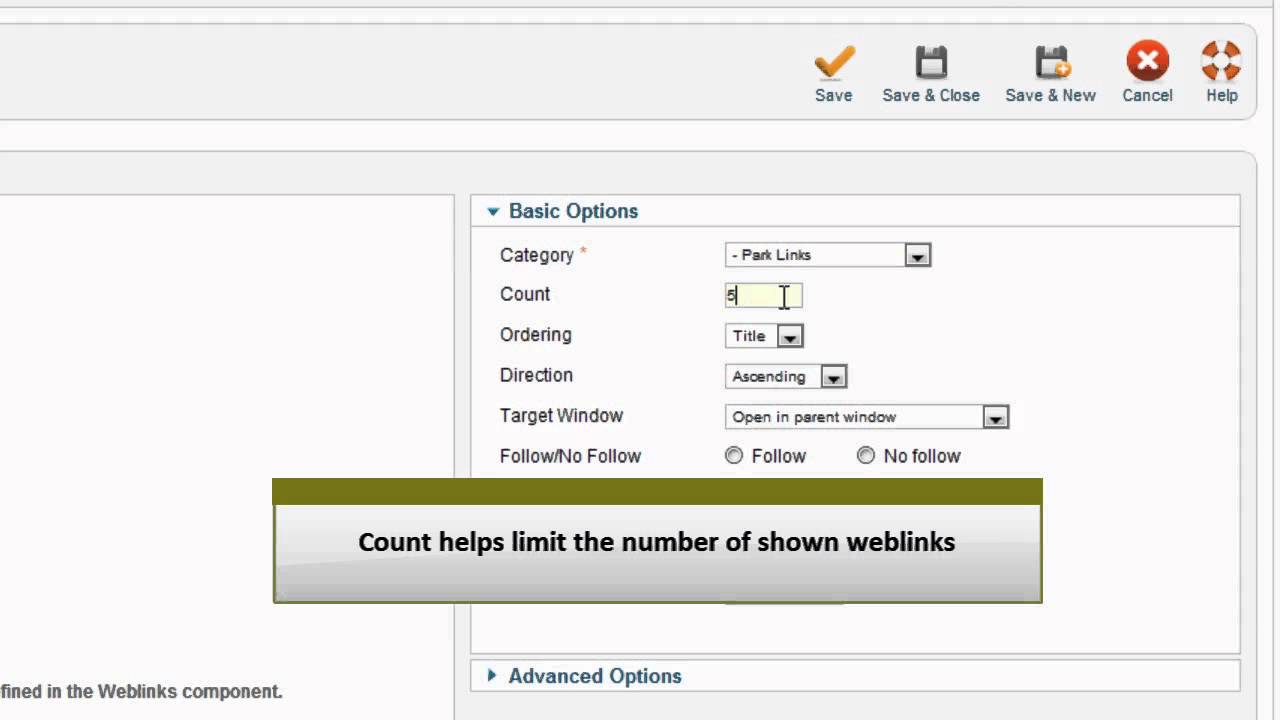Click the Direction field label
1280x720 pixels.
click(x=536, y=375)
